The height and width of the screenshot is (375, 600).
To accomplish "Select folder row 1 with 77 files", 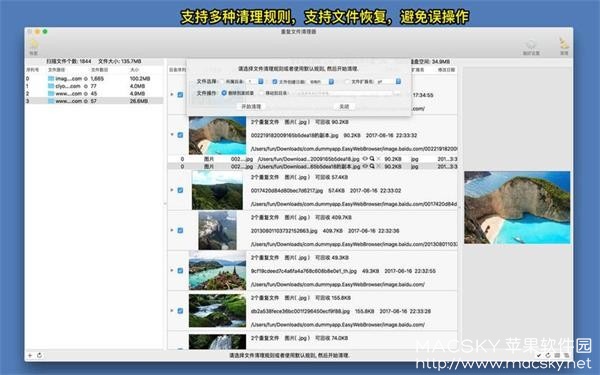I will click(x=95, y=86).
